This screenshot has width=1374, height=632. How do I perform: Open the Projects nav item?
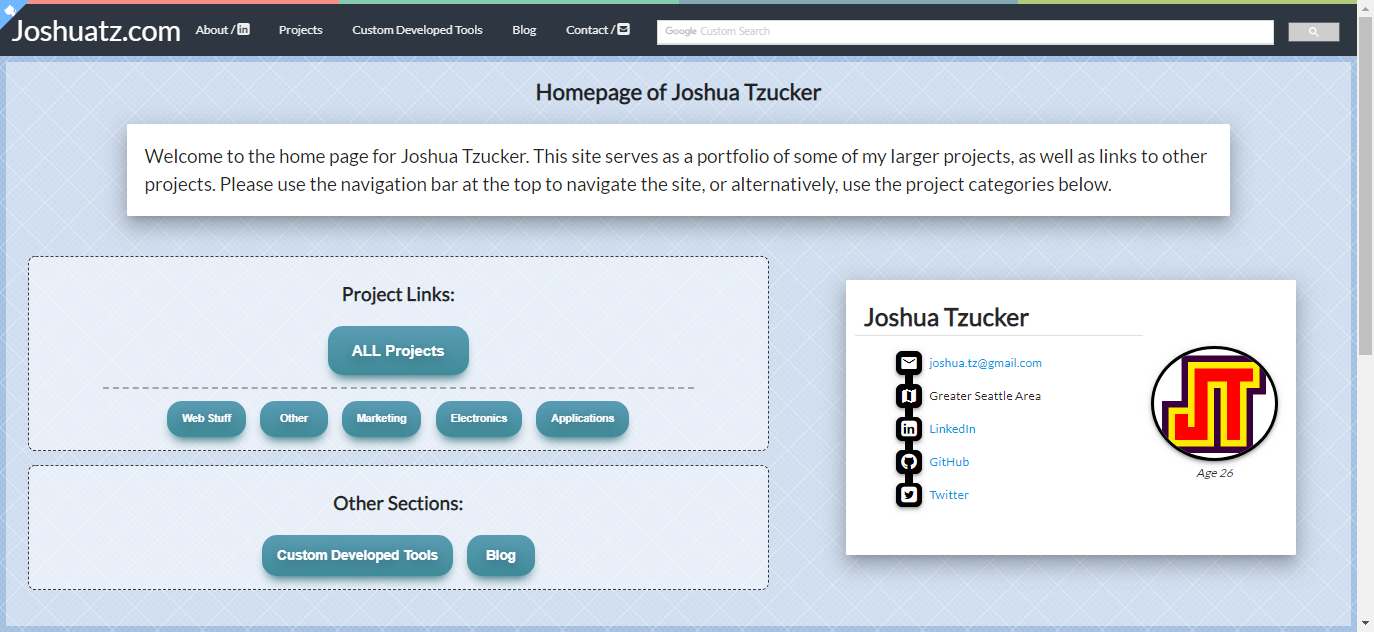(x=300, y=30)
